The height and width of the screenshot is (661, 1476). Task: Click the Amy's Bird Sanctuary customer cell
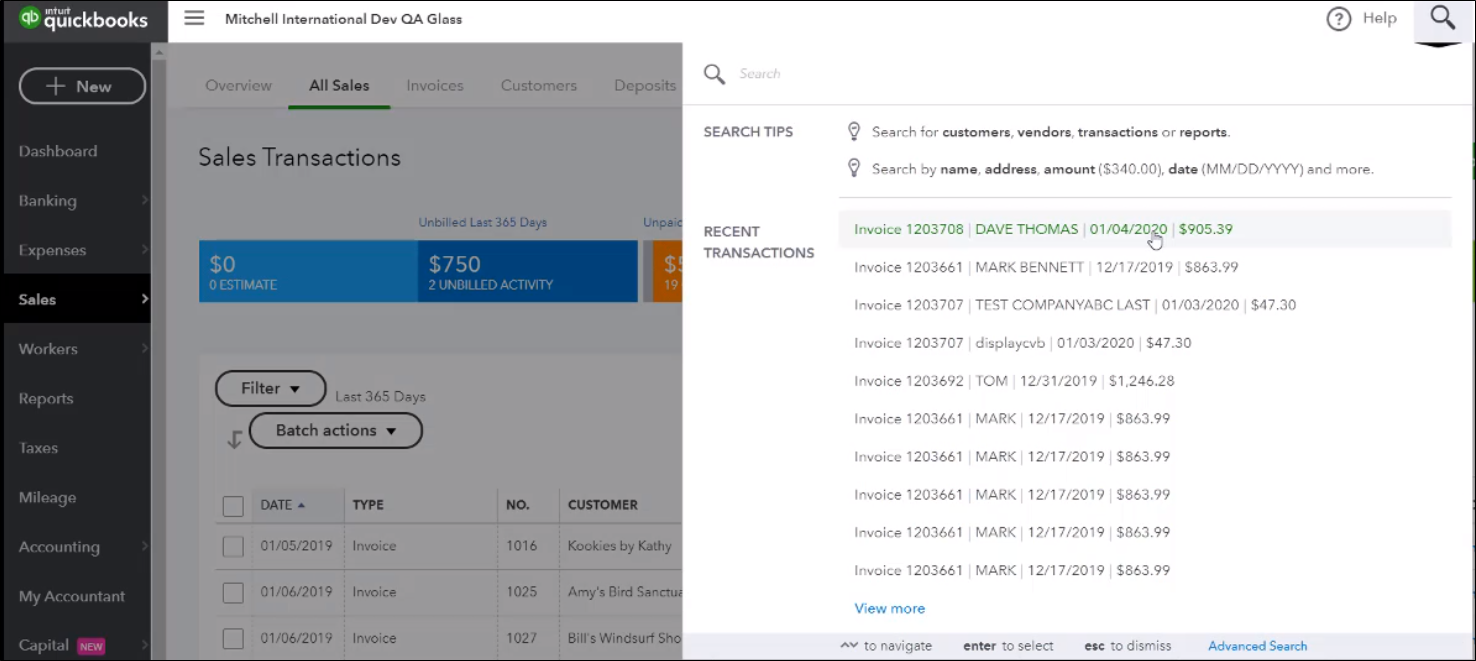(x=624, y=592)
